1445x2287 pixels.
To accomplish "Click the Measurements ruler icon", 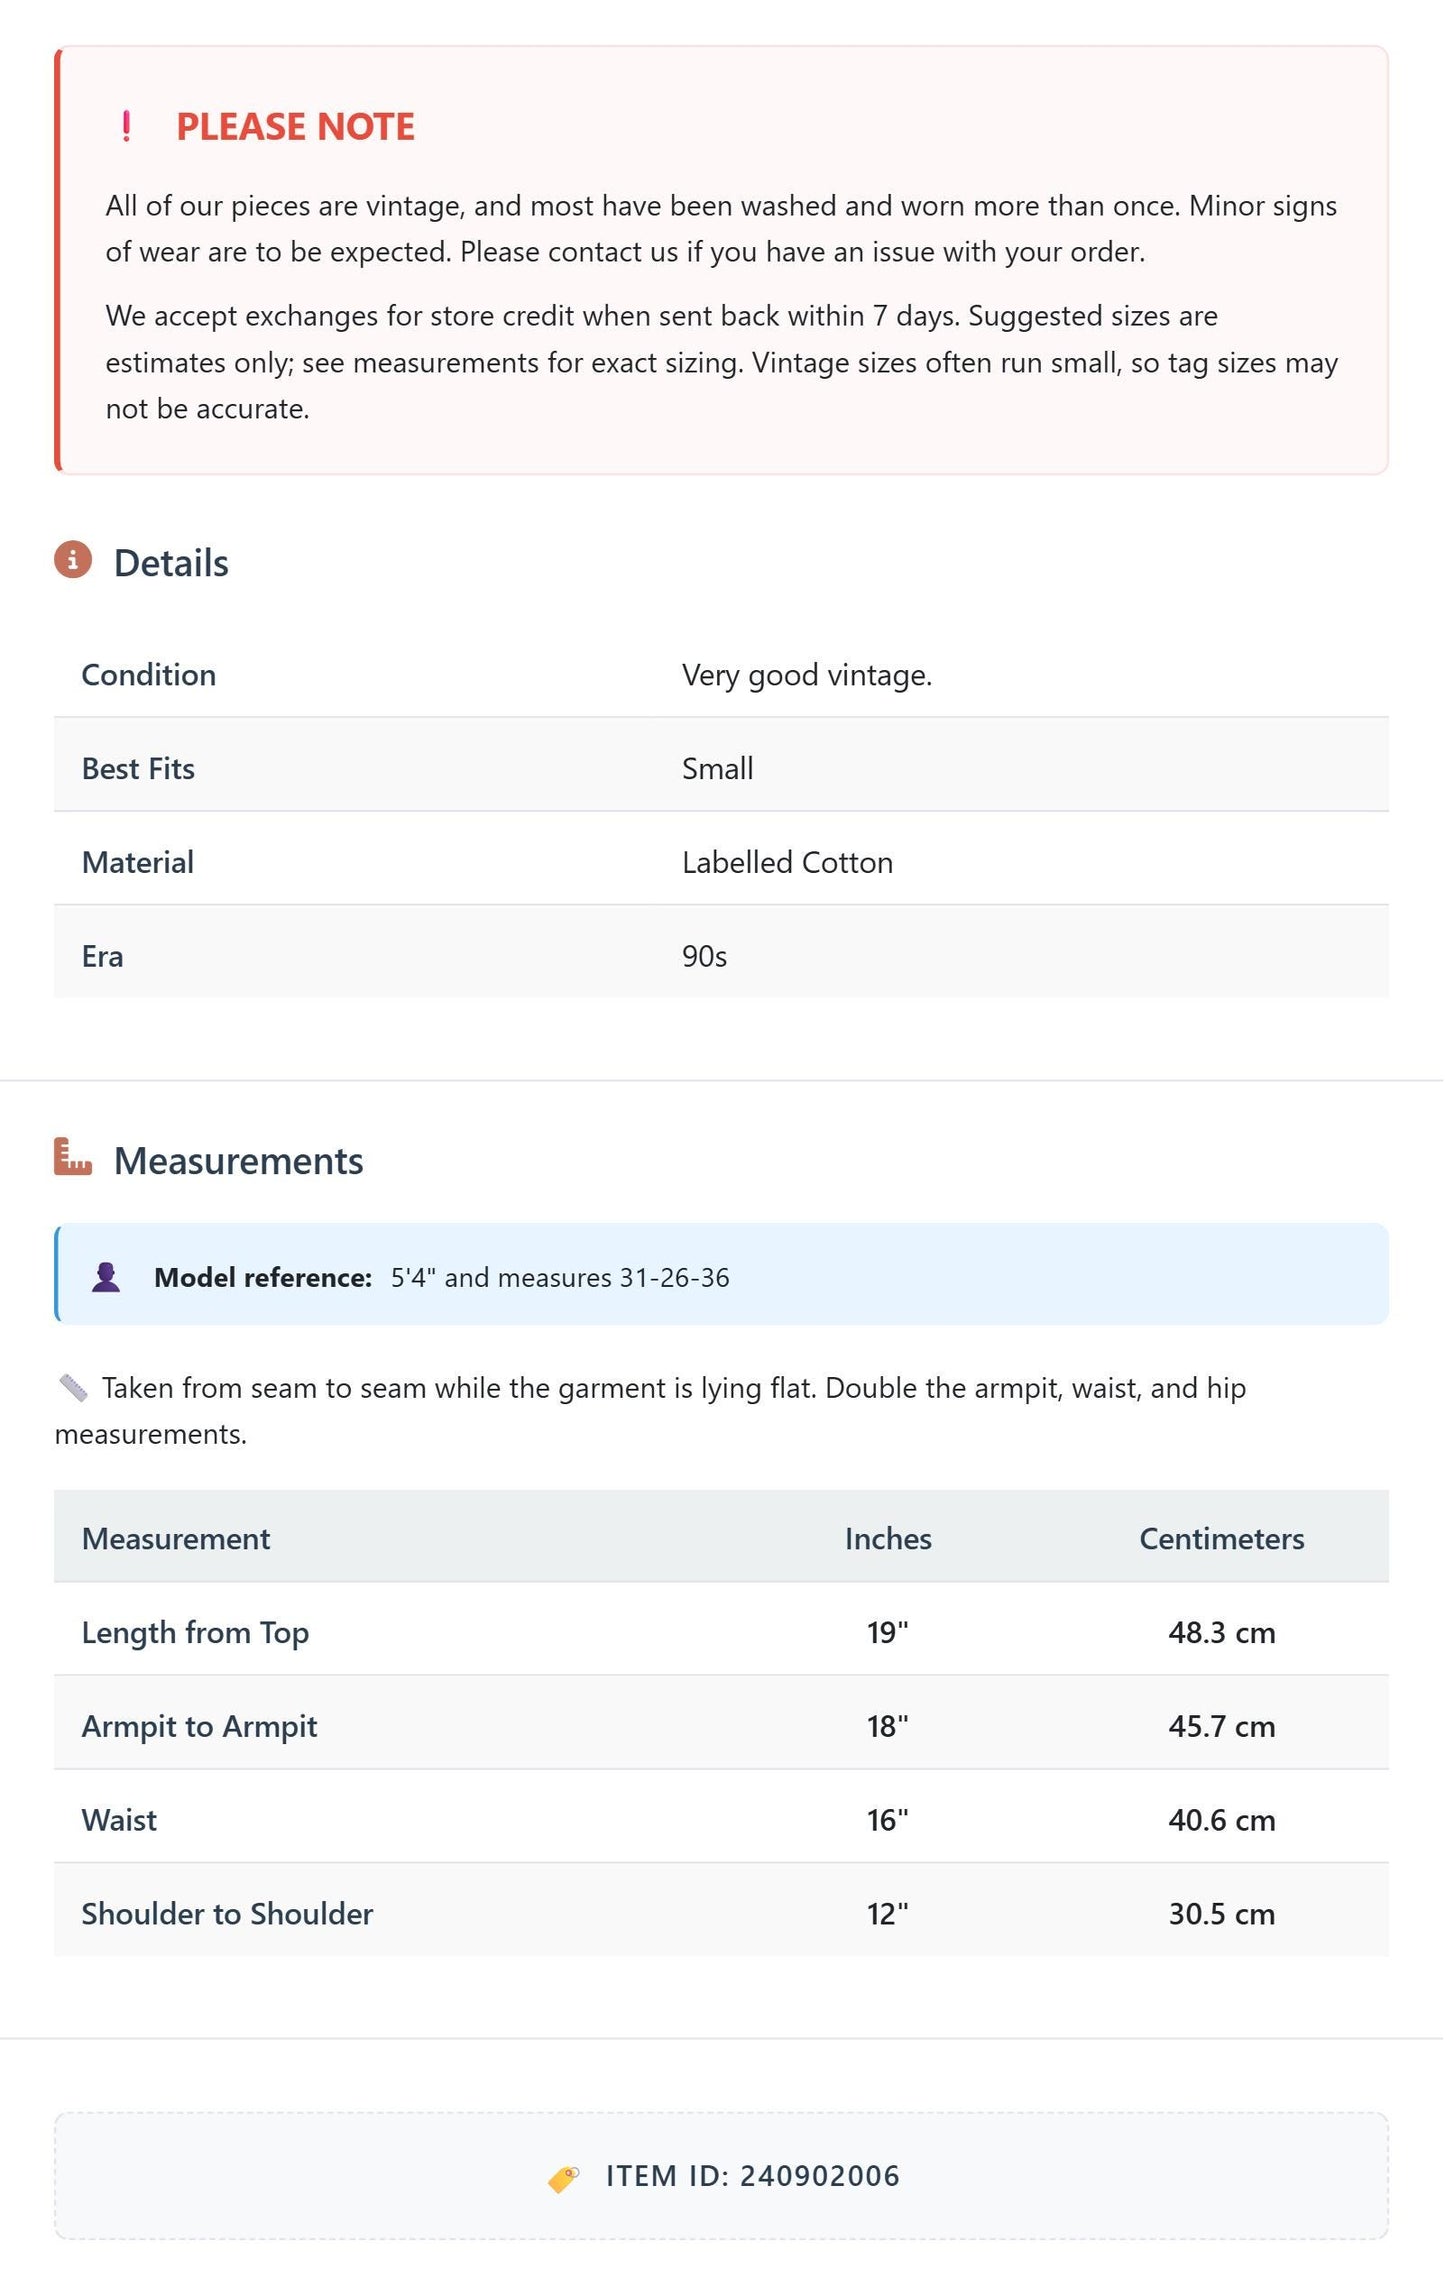I will pyautogui.click(x=73, y=1157).
